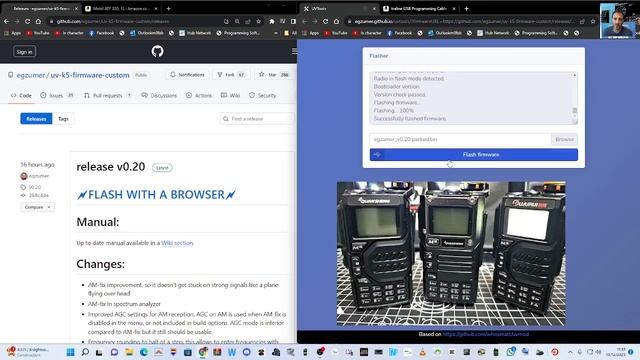Viewport: 640px width, 360px height.
Task: Click the three radios photo
Action: point(451,253)
